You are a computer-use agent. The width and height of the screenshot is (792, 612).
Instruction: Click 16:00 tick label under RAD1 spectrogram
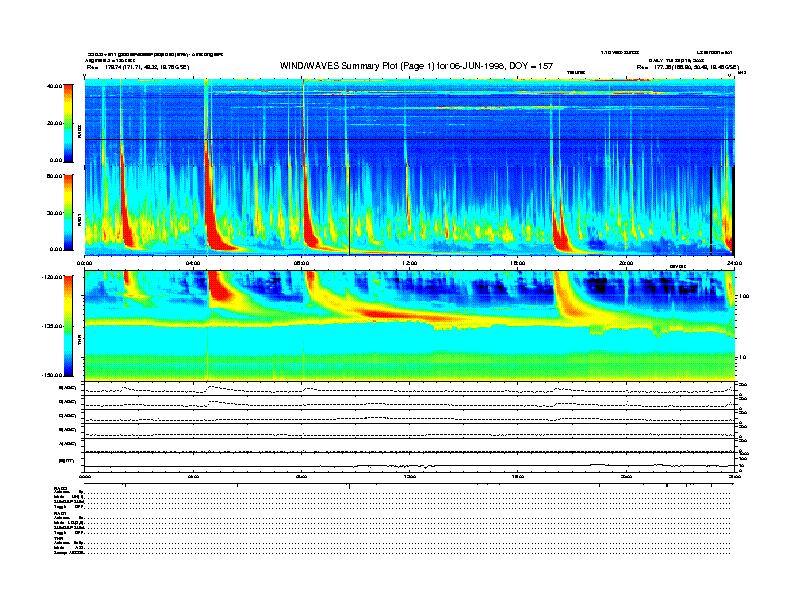click(x=518, y=263)
